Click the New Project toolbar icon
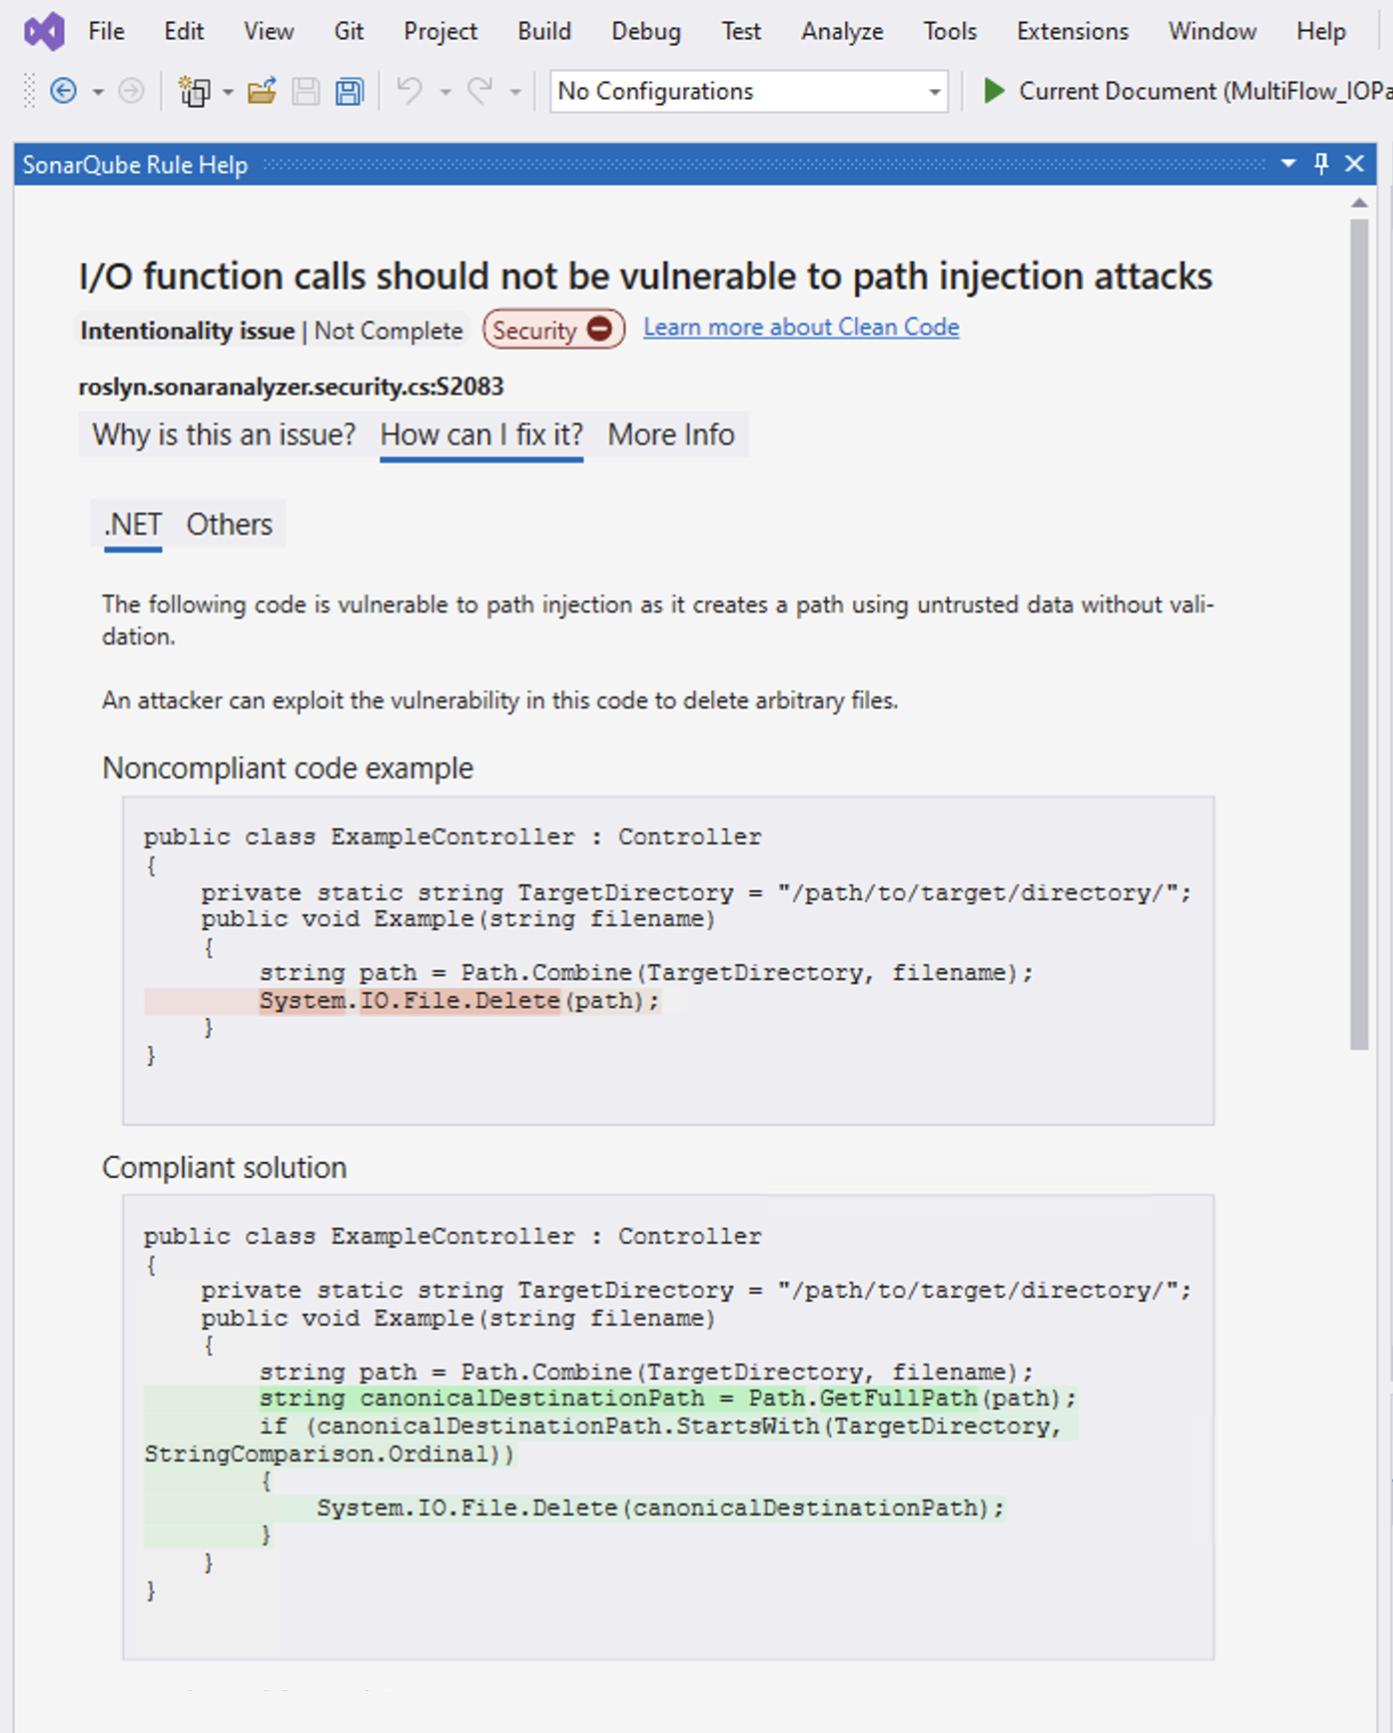The width and height of the screenshot is (1393, 1733). coord(194,92)
